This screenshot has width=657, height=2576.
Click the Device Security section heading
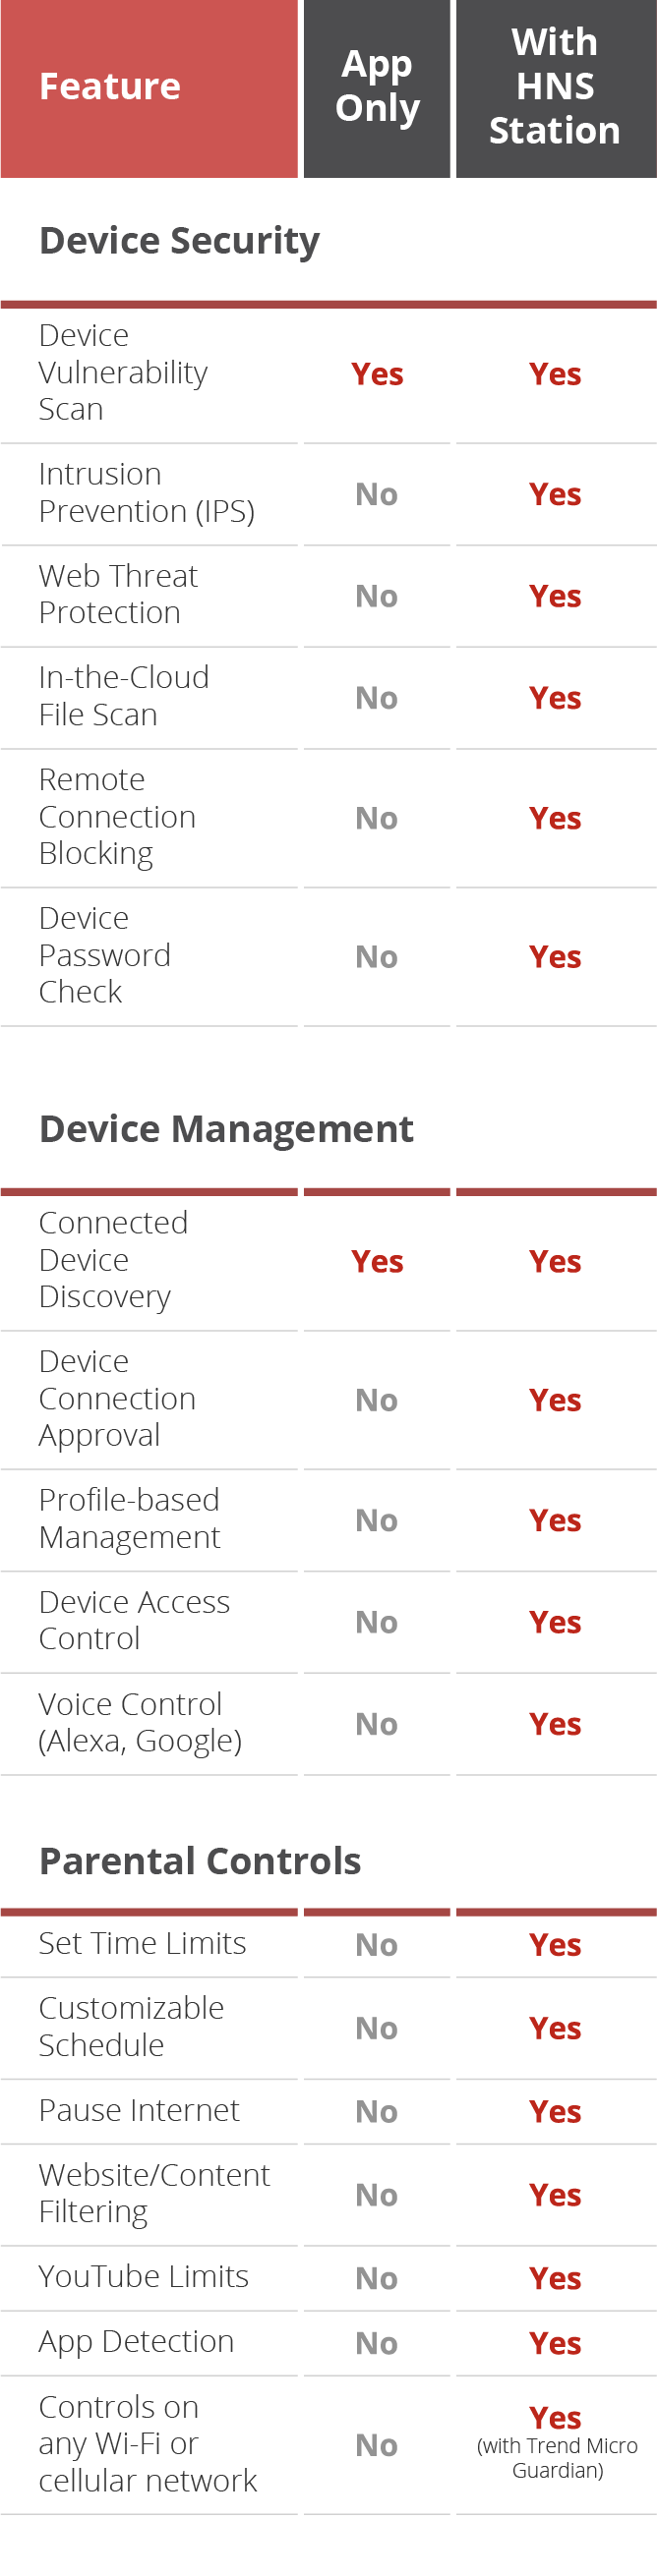pos(179,241)
